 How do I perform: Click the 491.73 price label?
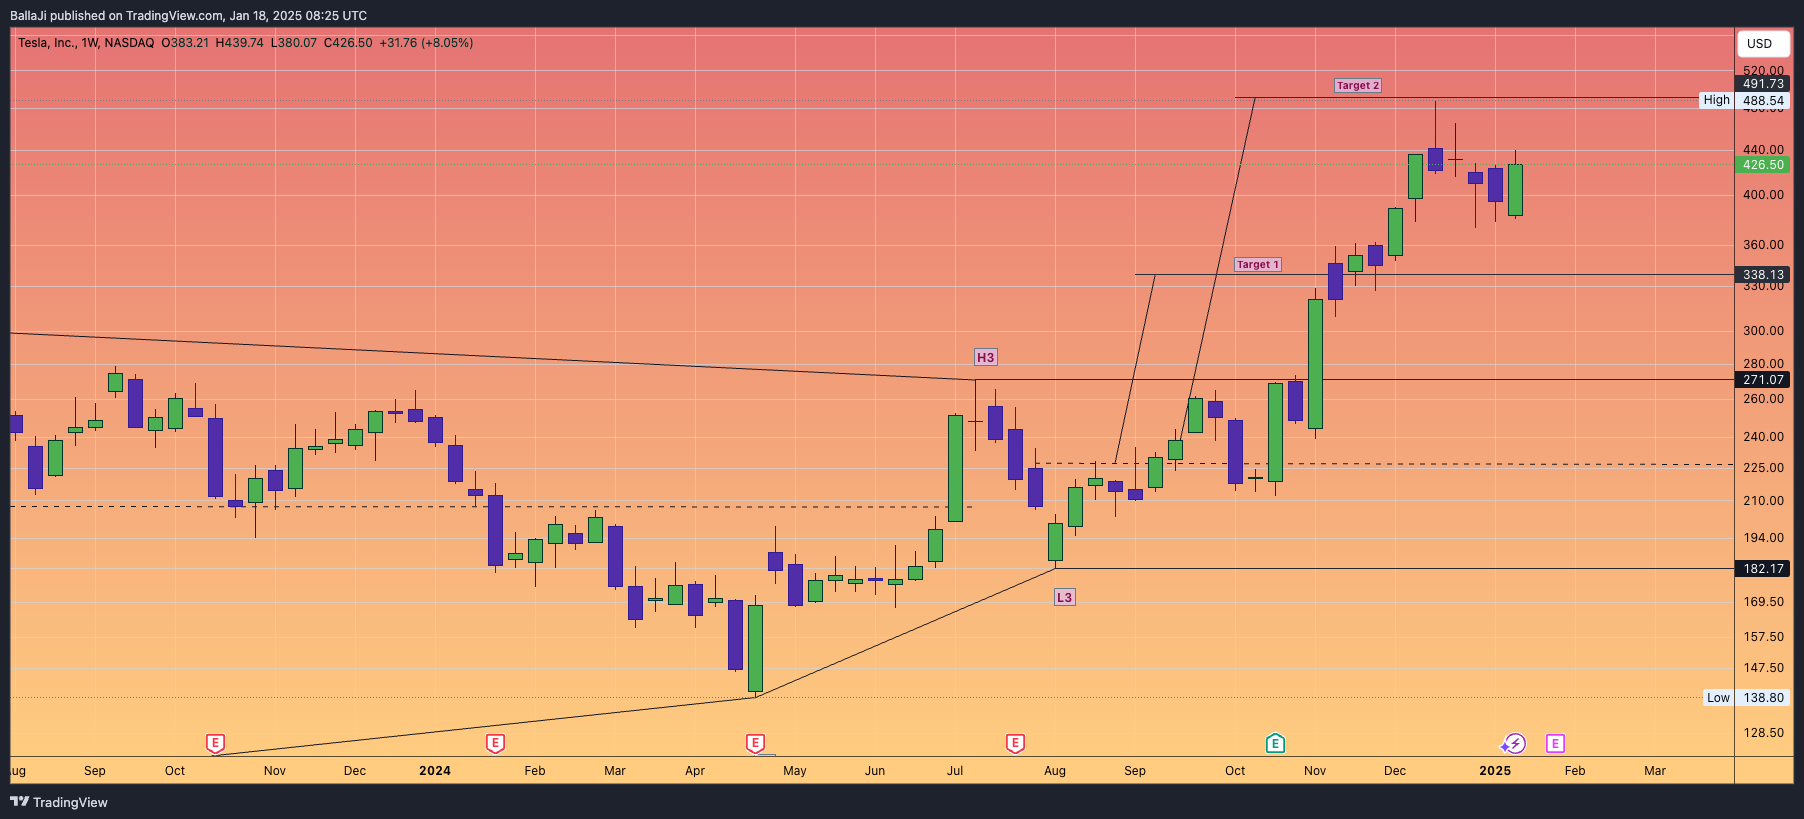coord(1763,84)
